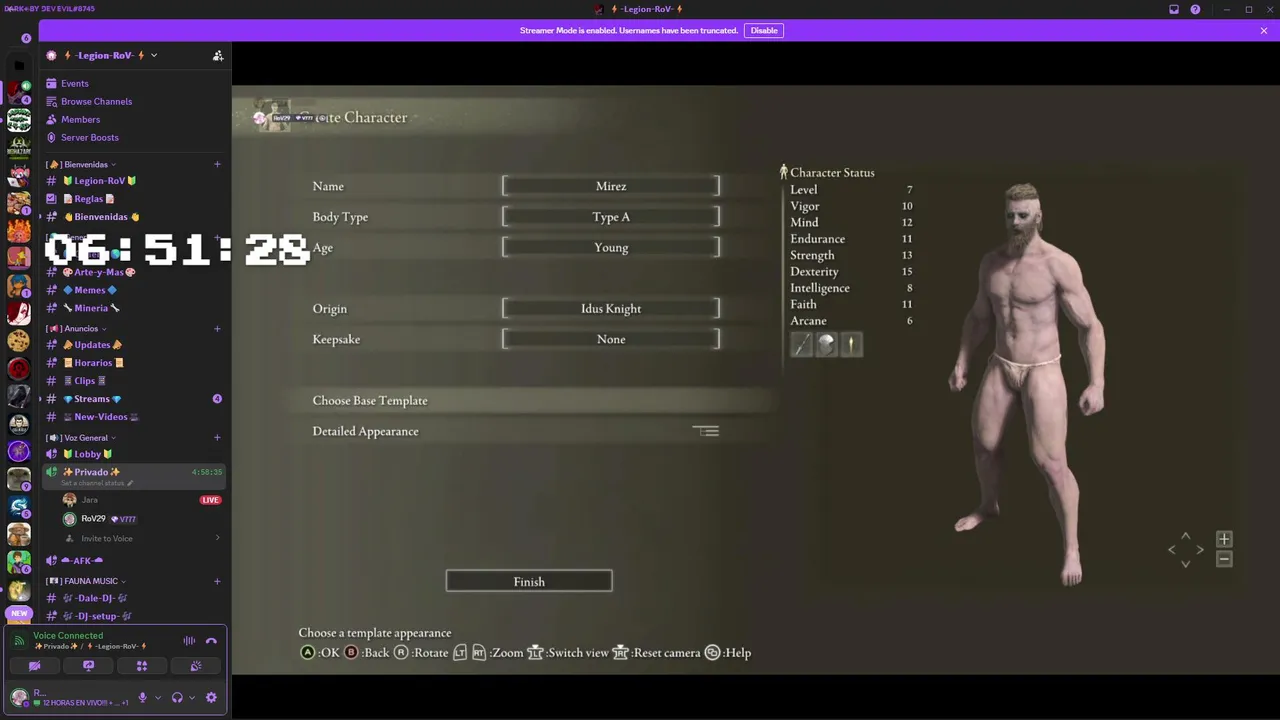This screenshot has height=720, width=1280.
Task: Open the -Dale-DJ- channel
Action: tap(94, 598)
